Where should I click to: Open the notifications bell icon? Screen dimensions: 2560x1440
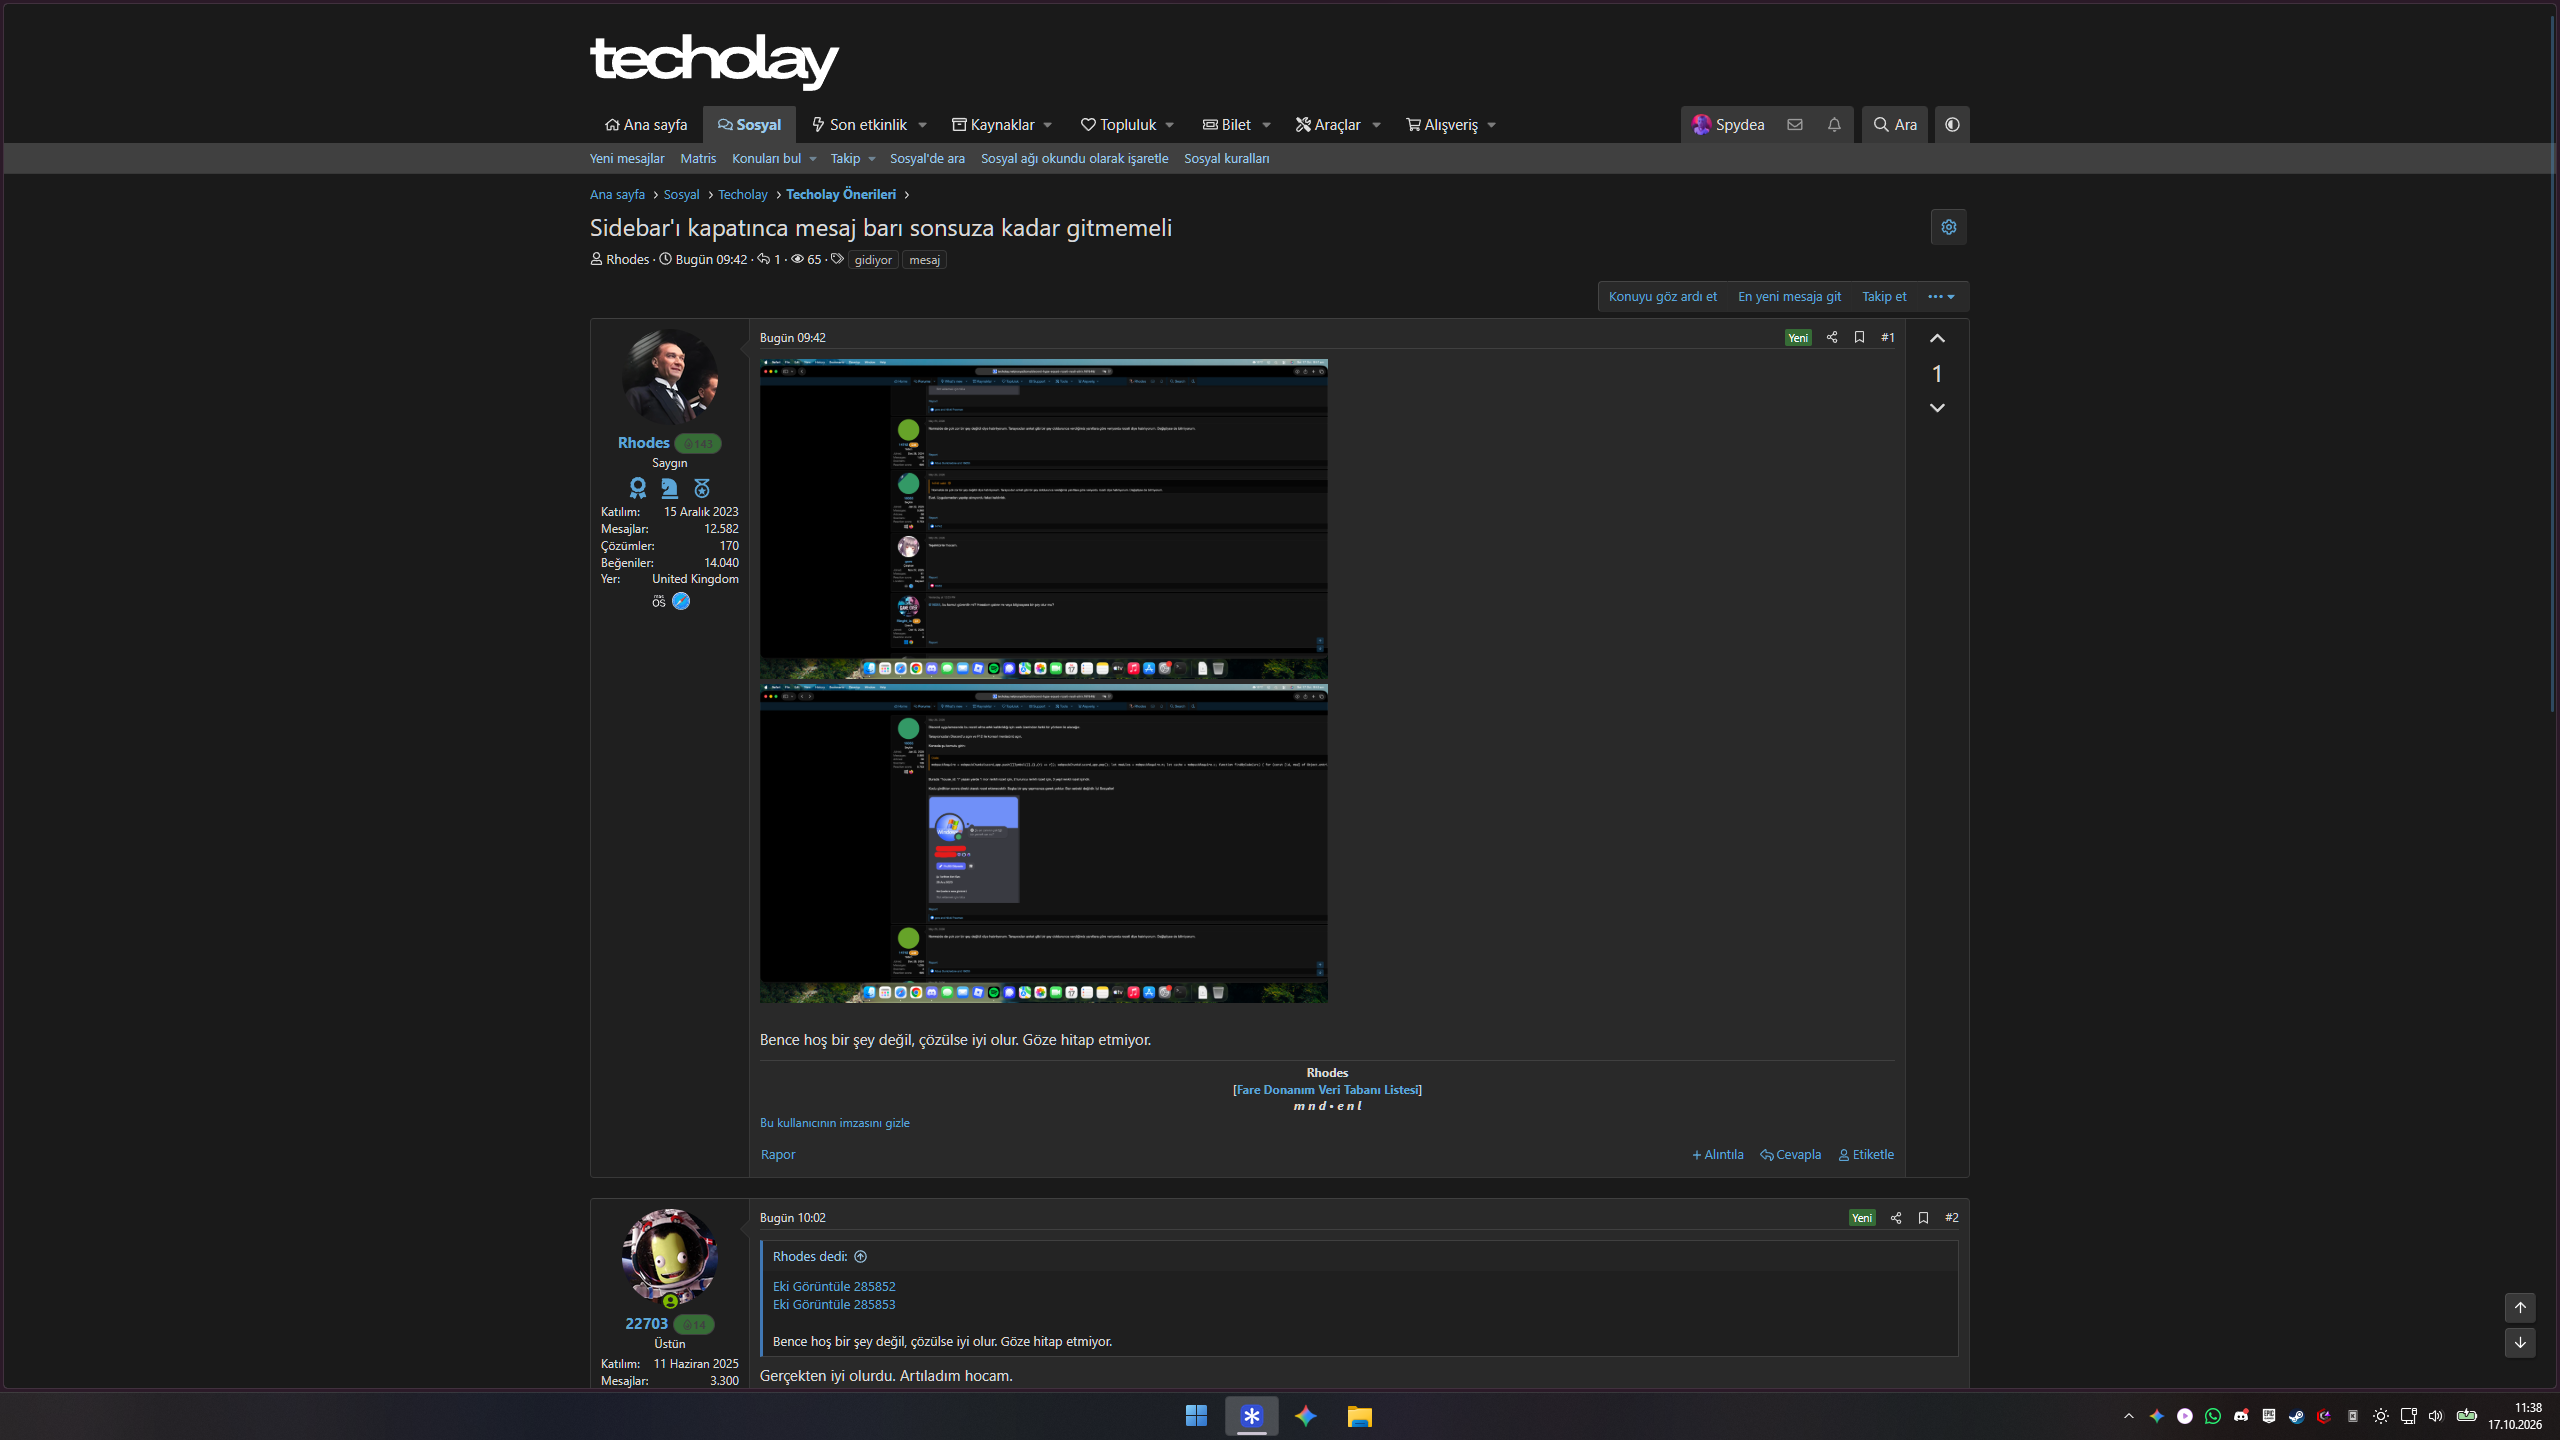point(1834,125)
